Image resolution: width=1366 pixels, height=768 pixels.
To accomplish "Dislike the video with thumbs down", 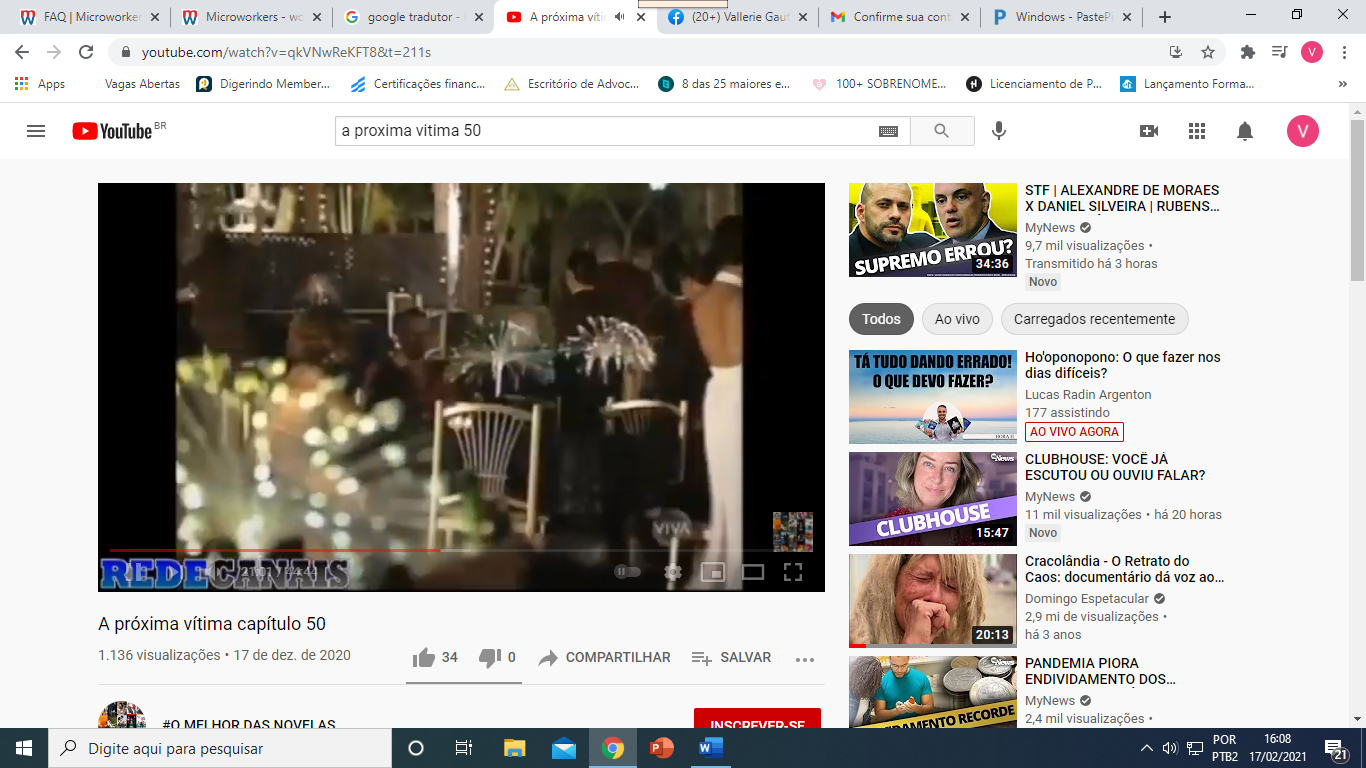I will tap(497, 657).
